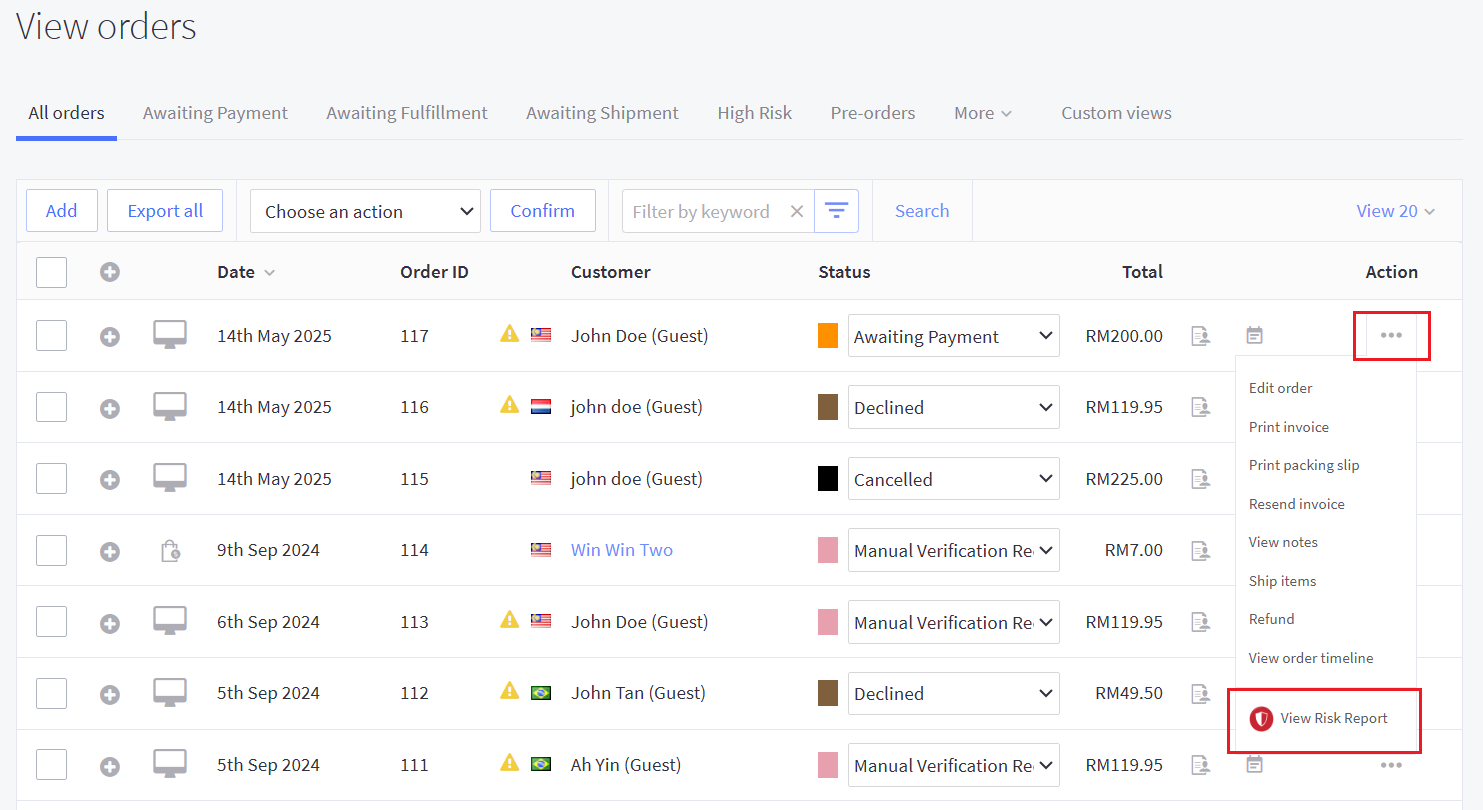Open customer details icon for order 114
The width and height of the screenshot is (1483, 810).
click(x=1201, y=550)
